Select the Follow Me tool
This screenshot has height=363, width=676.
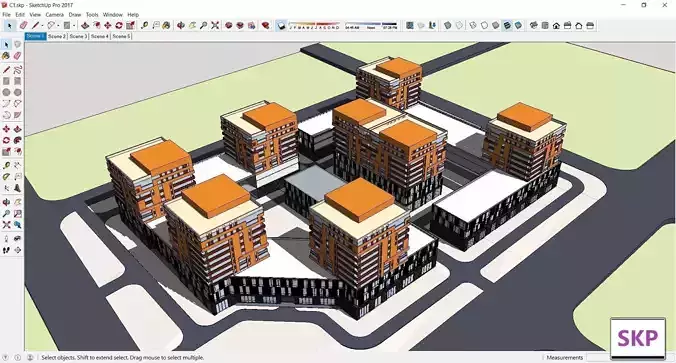click(x=18, y=140)
